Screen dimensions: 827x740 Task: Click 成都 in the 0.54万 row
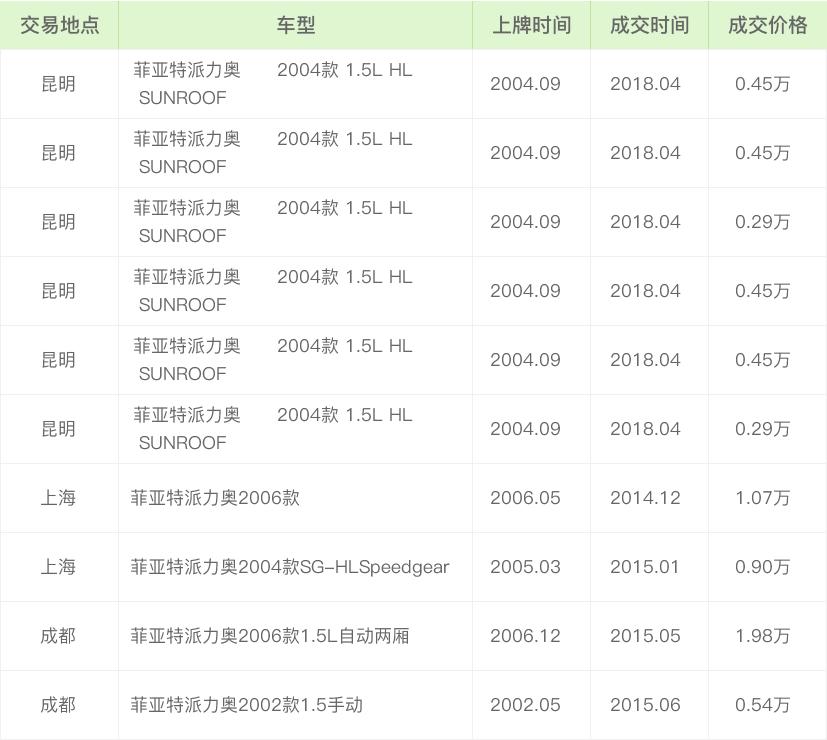coord(59,705)
